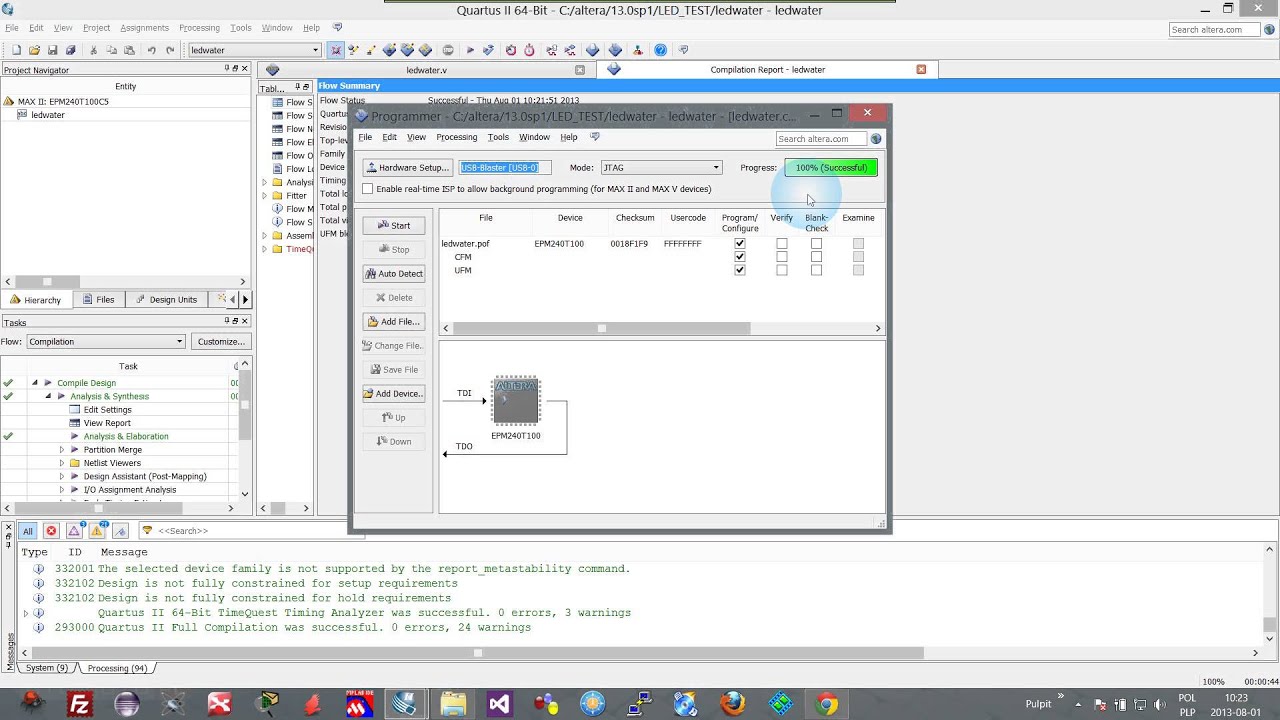Switch to System (9) messages tab
Image resolution: width=1280 pixels, height=720 pixels.
pos(47,668)
